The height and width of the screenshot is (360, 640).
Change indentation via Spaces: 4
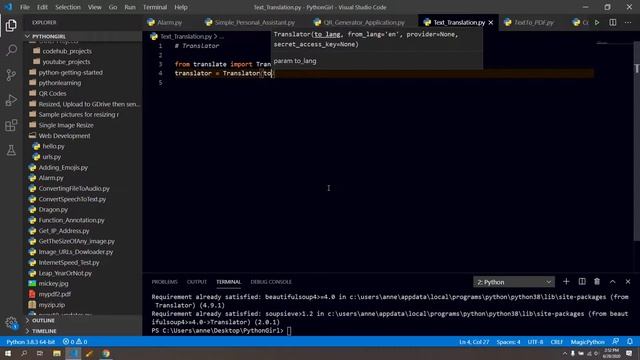508,342
